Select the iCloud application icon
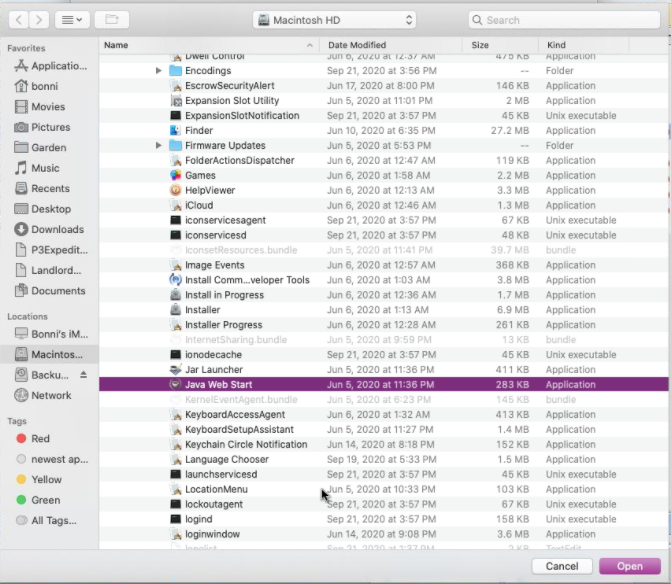Image resolution: width=671 pixels, height=584 pixels. click(176, 205)
